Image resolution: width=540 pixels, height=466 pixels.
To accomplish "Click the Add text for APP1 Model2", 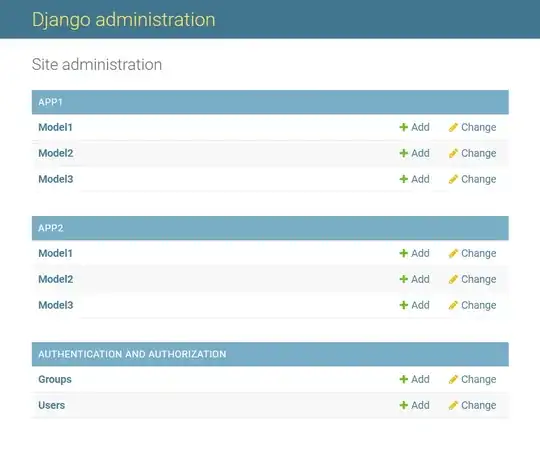I will (420, 153).
